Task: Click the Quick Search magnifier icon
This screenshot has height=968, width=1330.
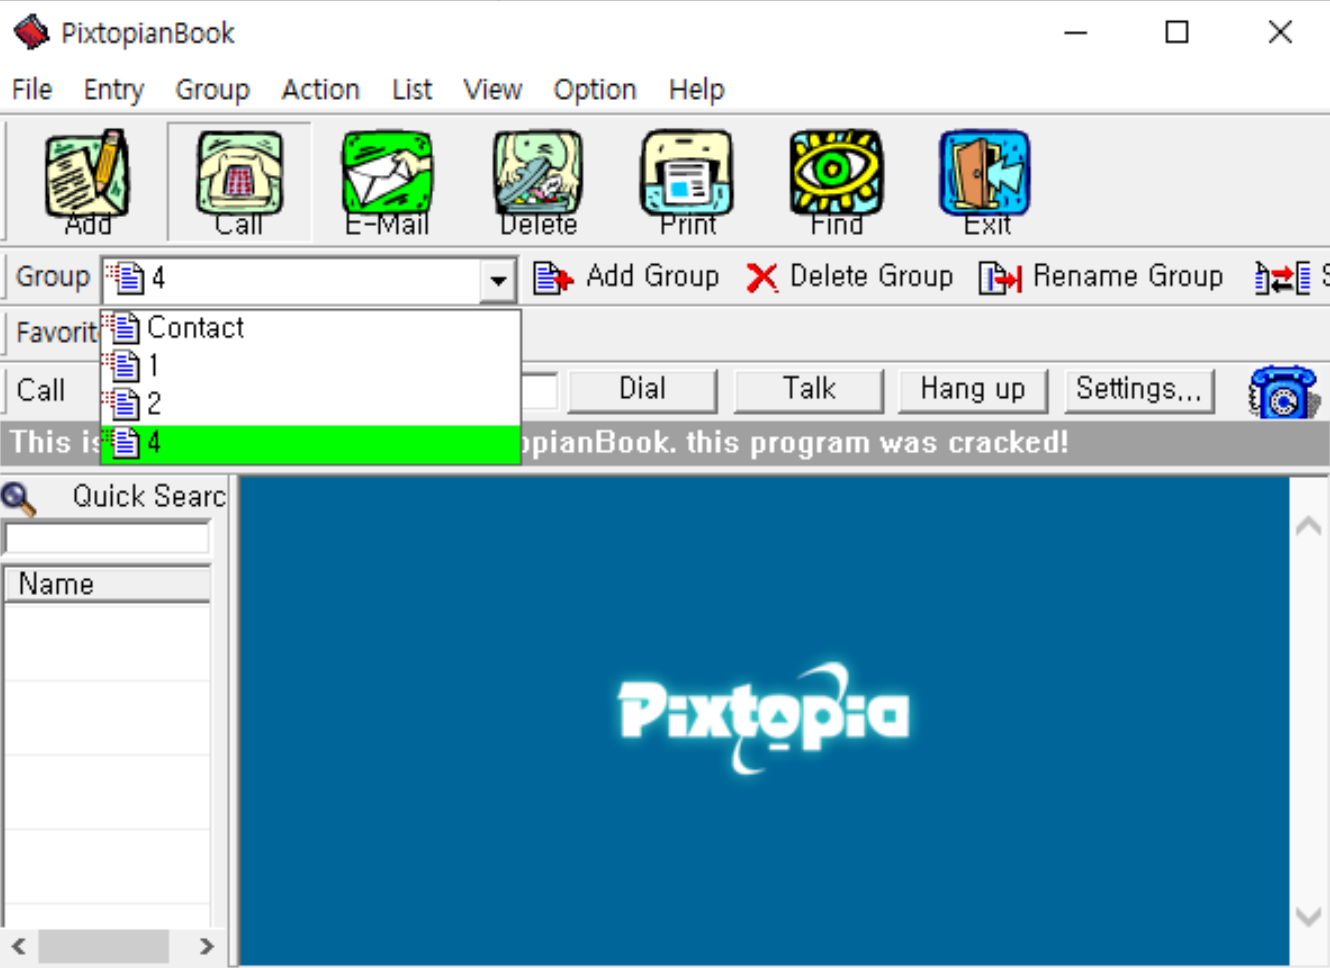Action: [18, 498]
